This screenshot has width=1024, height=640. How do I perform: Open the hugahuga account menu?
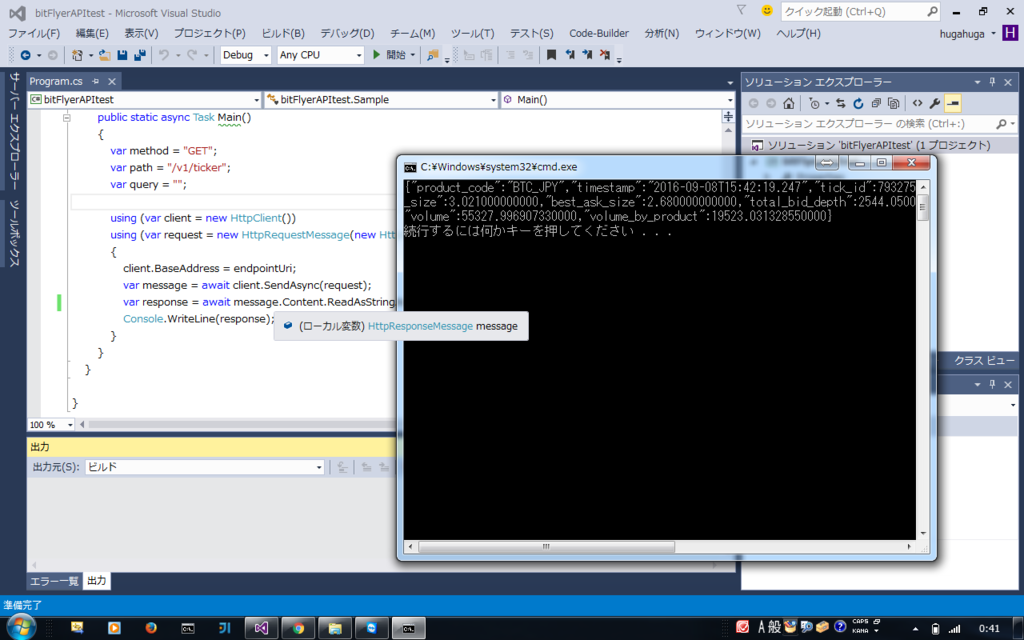[968, 34]
